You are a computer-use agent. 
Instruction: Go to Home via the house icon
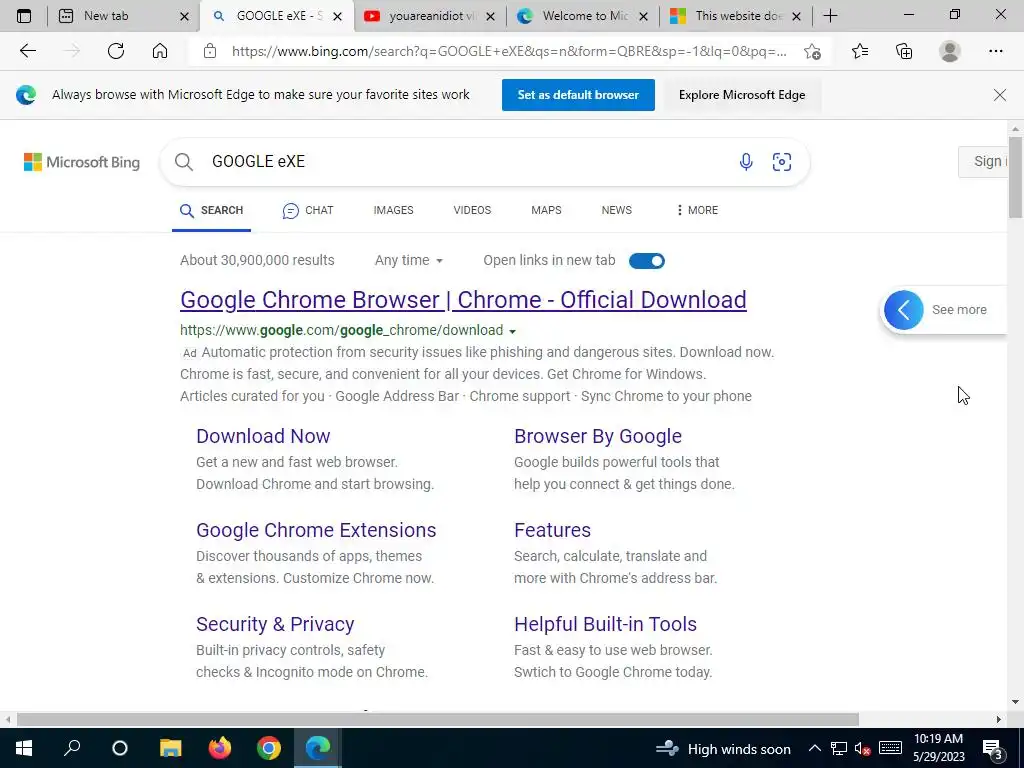[160, 51]
